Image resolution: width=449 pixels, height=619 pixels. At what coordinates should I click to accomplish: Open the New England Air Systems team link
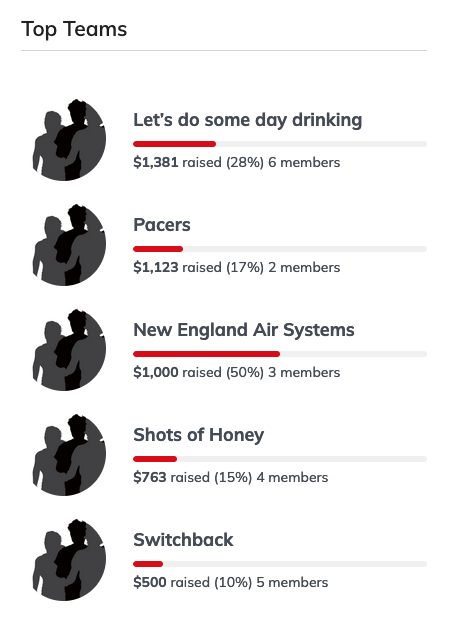point(244,330)
